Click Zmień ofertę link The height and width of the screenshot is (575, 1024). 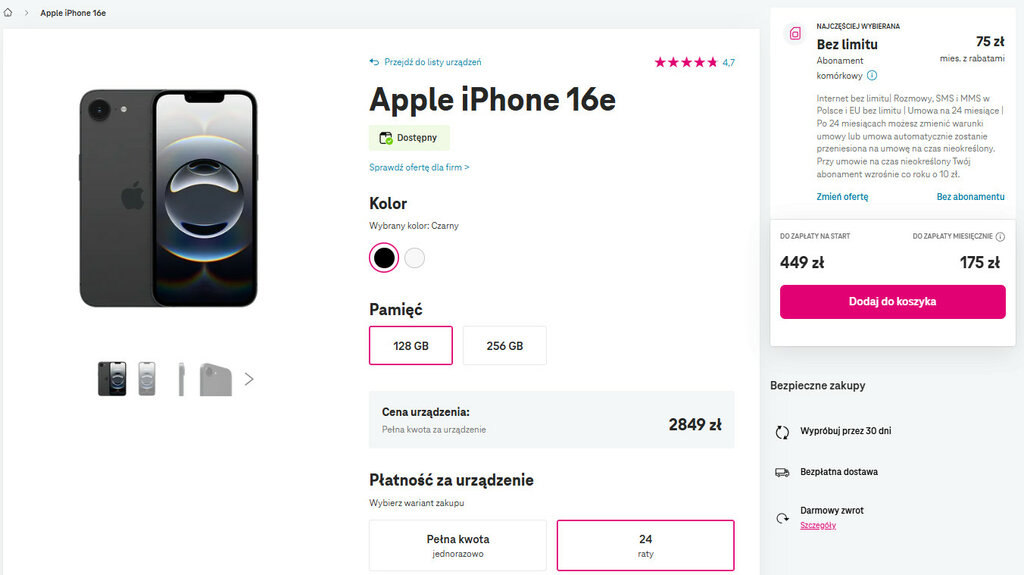(x=842, y=197)
